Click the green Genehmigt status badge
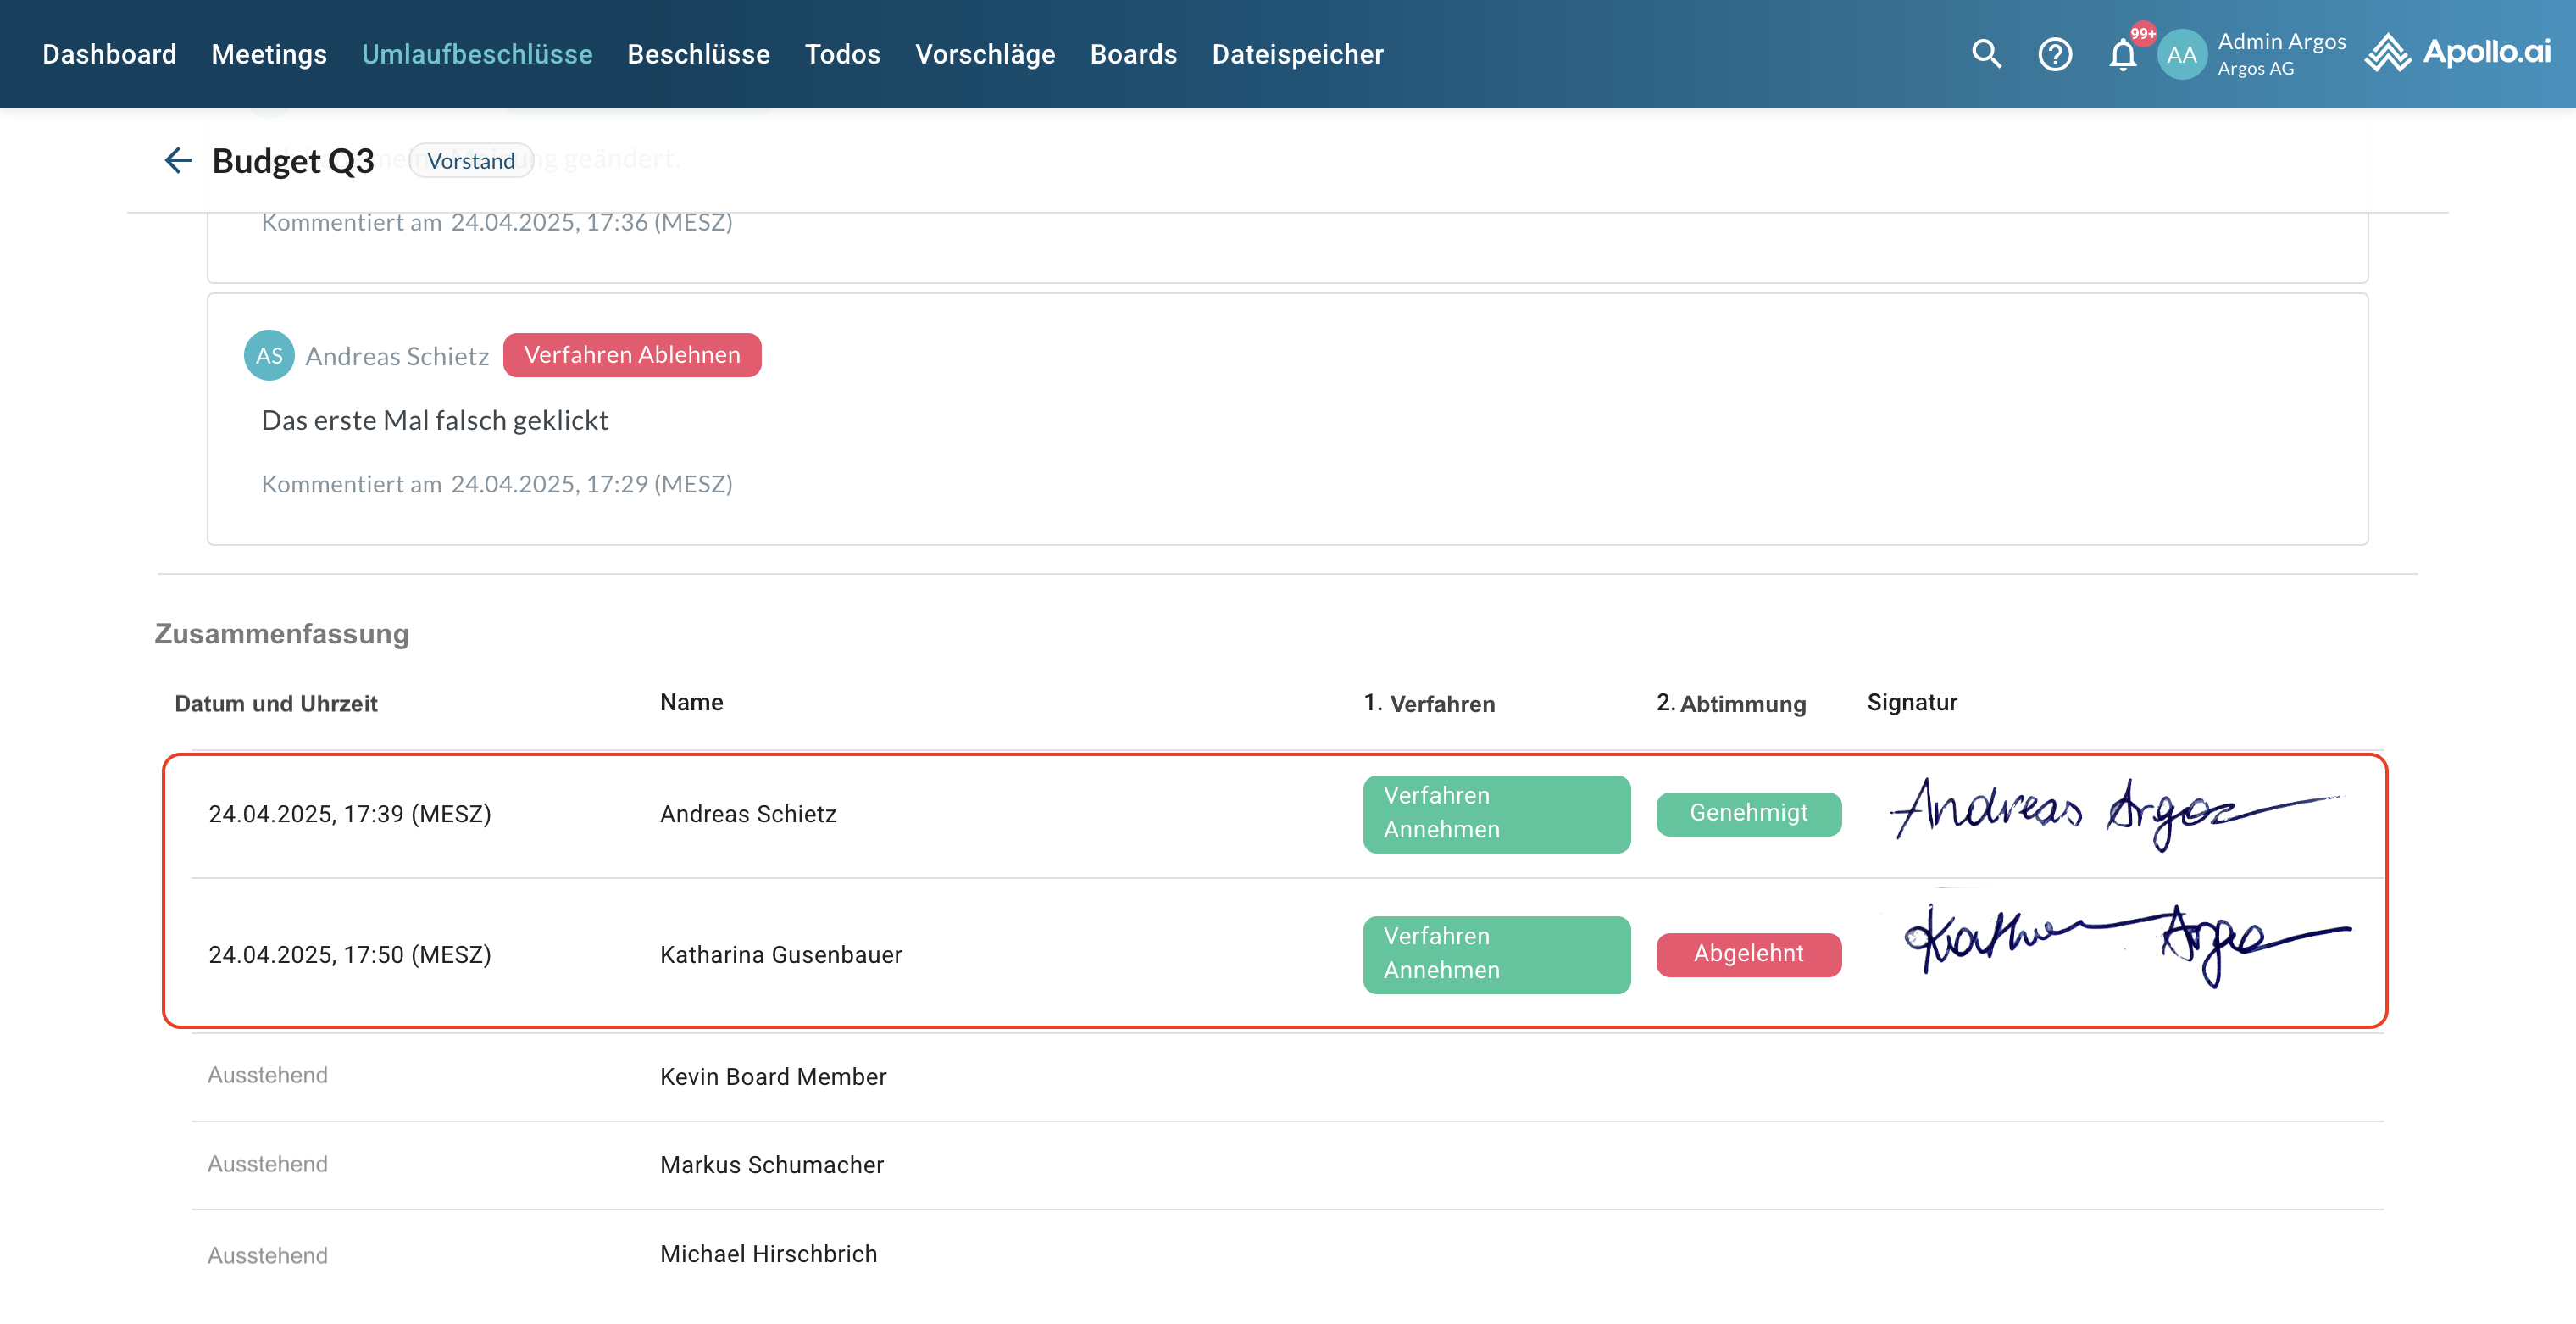Image resolution: width=2576 pixels, height=1324 pixels. click(1748, 813)
